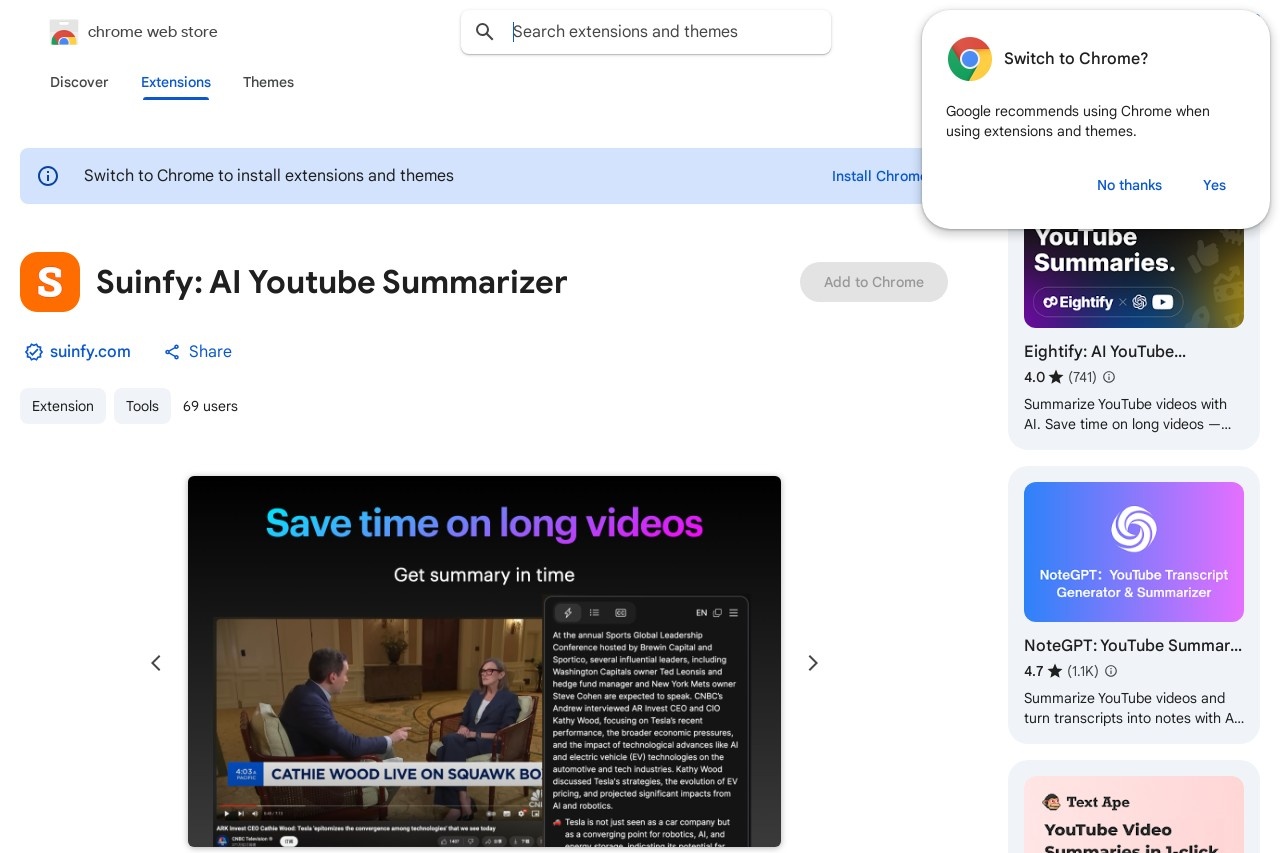Click the verified badge beside suinfy.com

[x=34, y=352]
